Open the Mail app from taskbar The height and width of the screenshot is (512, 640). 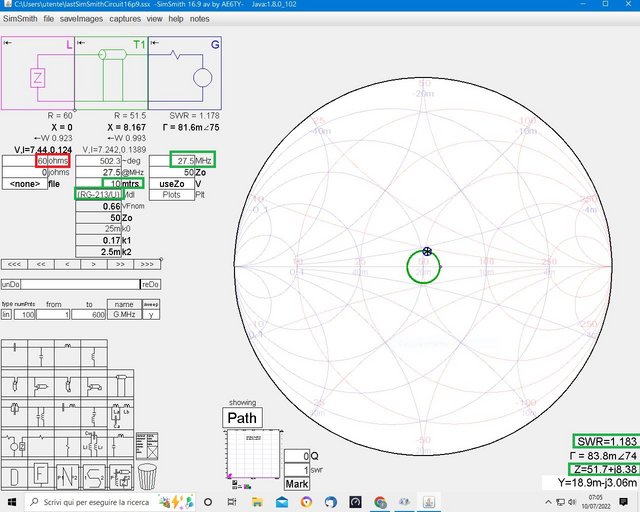[x=282, y=502]
